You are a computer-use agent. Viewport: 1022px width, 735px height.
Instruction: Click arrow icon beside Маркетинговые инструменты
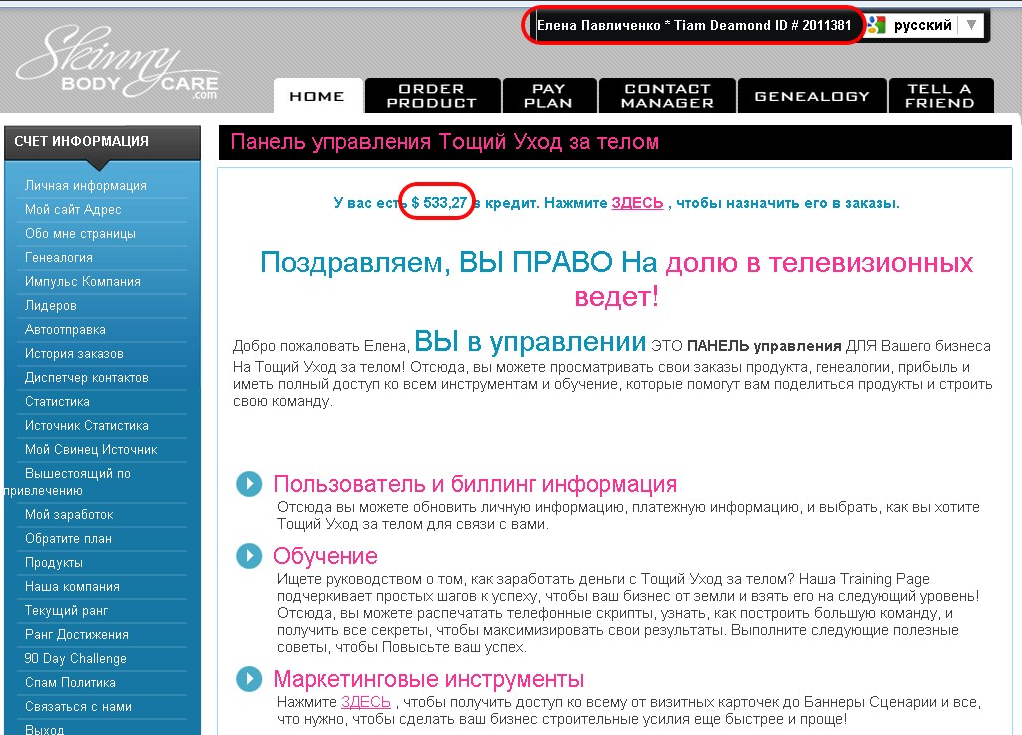249,678
